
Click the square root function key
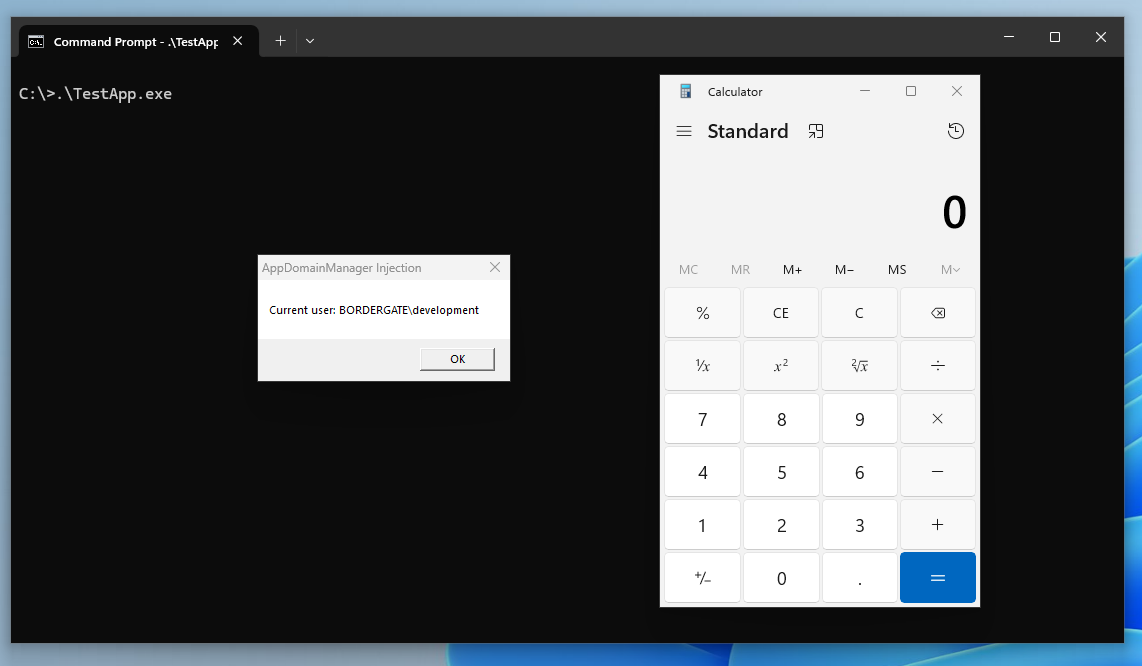point(859,366)
